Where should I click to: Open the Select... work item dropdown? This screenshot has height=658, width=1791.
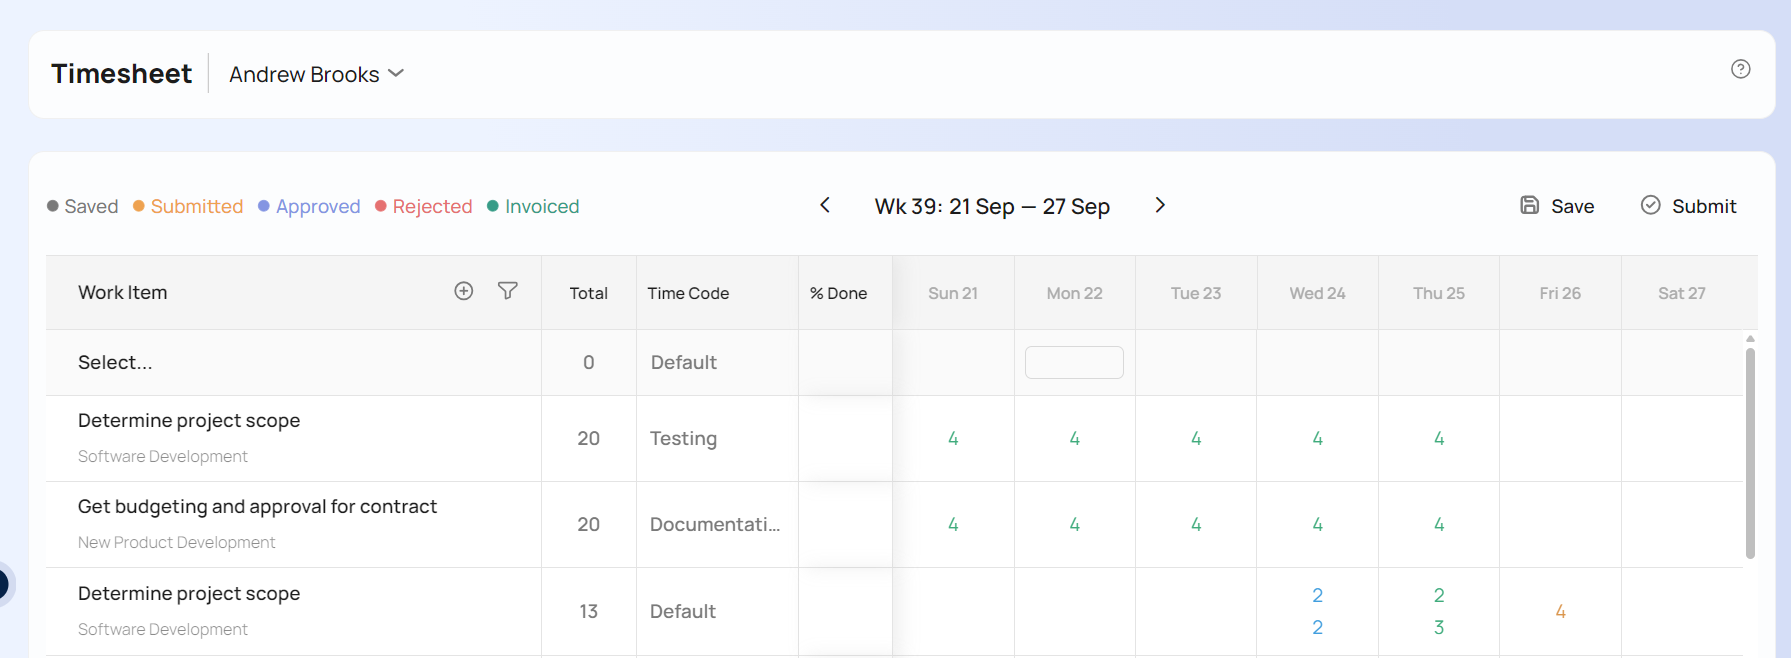(x=115, y=362)
